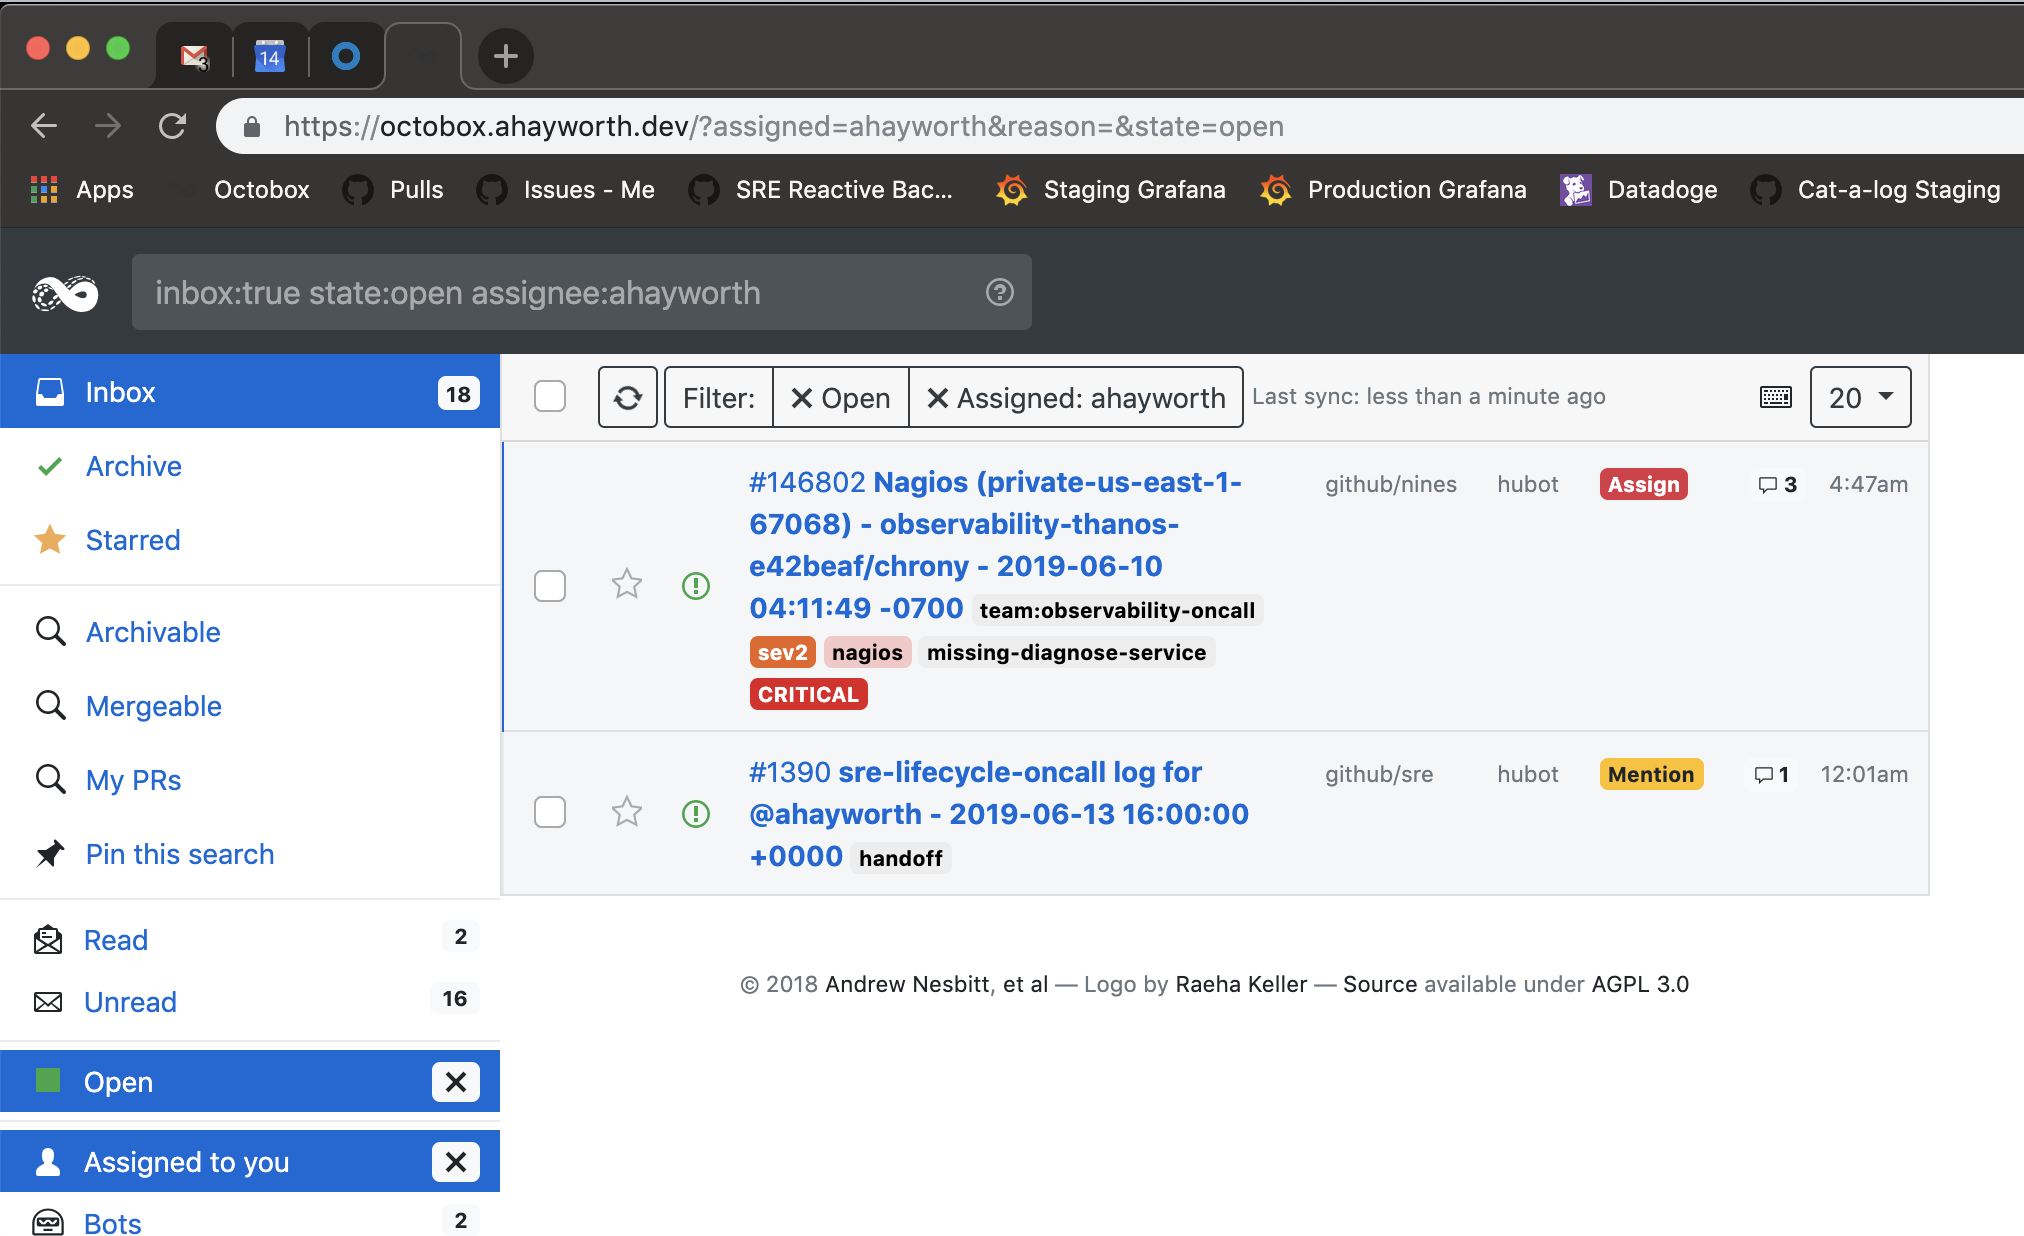
Task: Click the lock icon in address bar
Action: click(252, 126)
